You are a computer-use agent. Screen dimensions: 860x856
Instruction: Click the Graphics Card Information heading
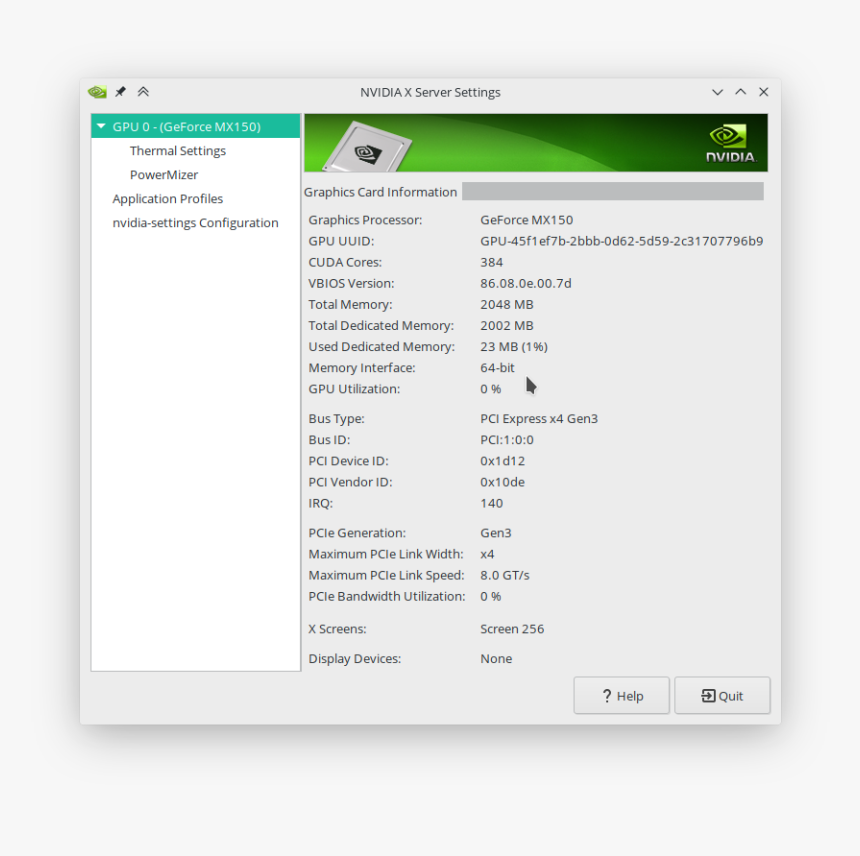380,192
